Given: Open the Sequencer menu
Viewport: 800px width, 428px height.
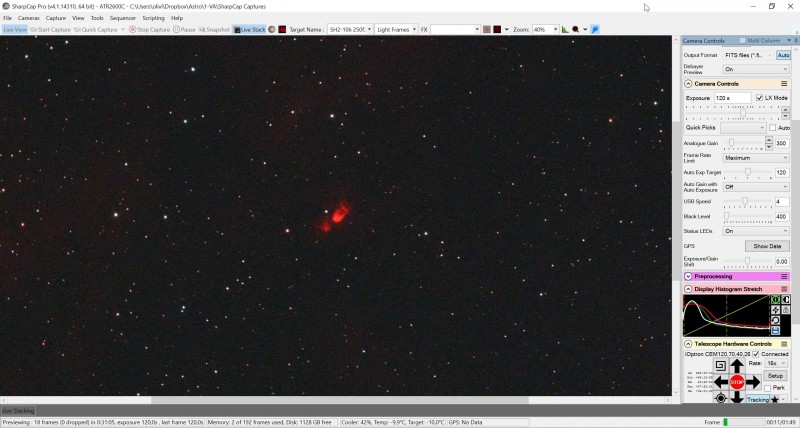Looking at the screenshot, I should click(123, 18).
